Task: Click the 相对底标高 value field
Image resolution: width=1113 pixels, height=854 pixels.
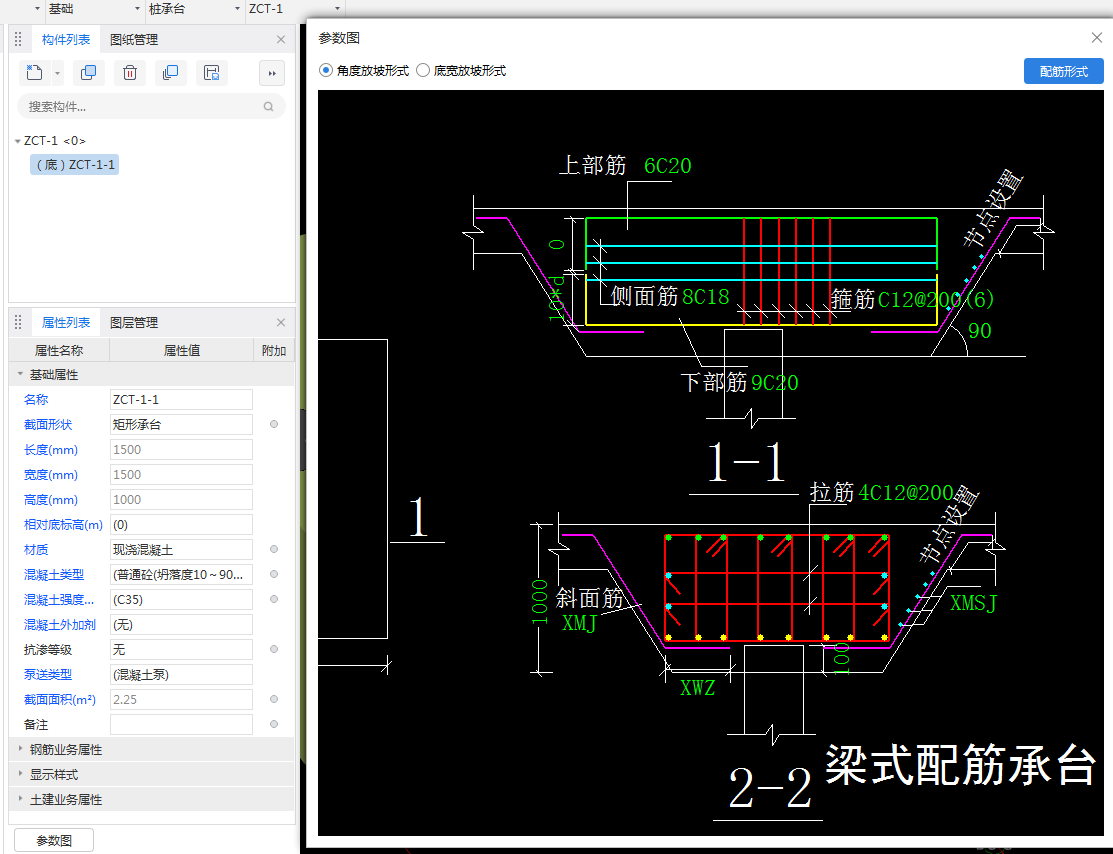Action: tap(181, 525)
